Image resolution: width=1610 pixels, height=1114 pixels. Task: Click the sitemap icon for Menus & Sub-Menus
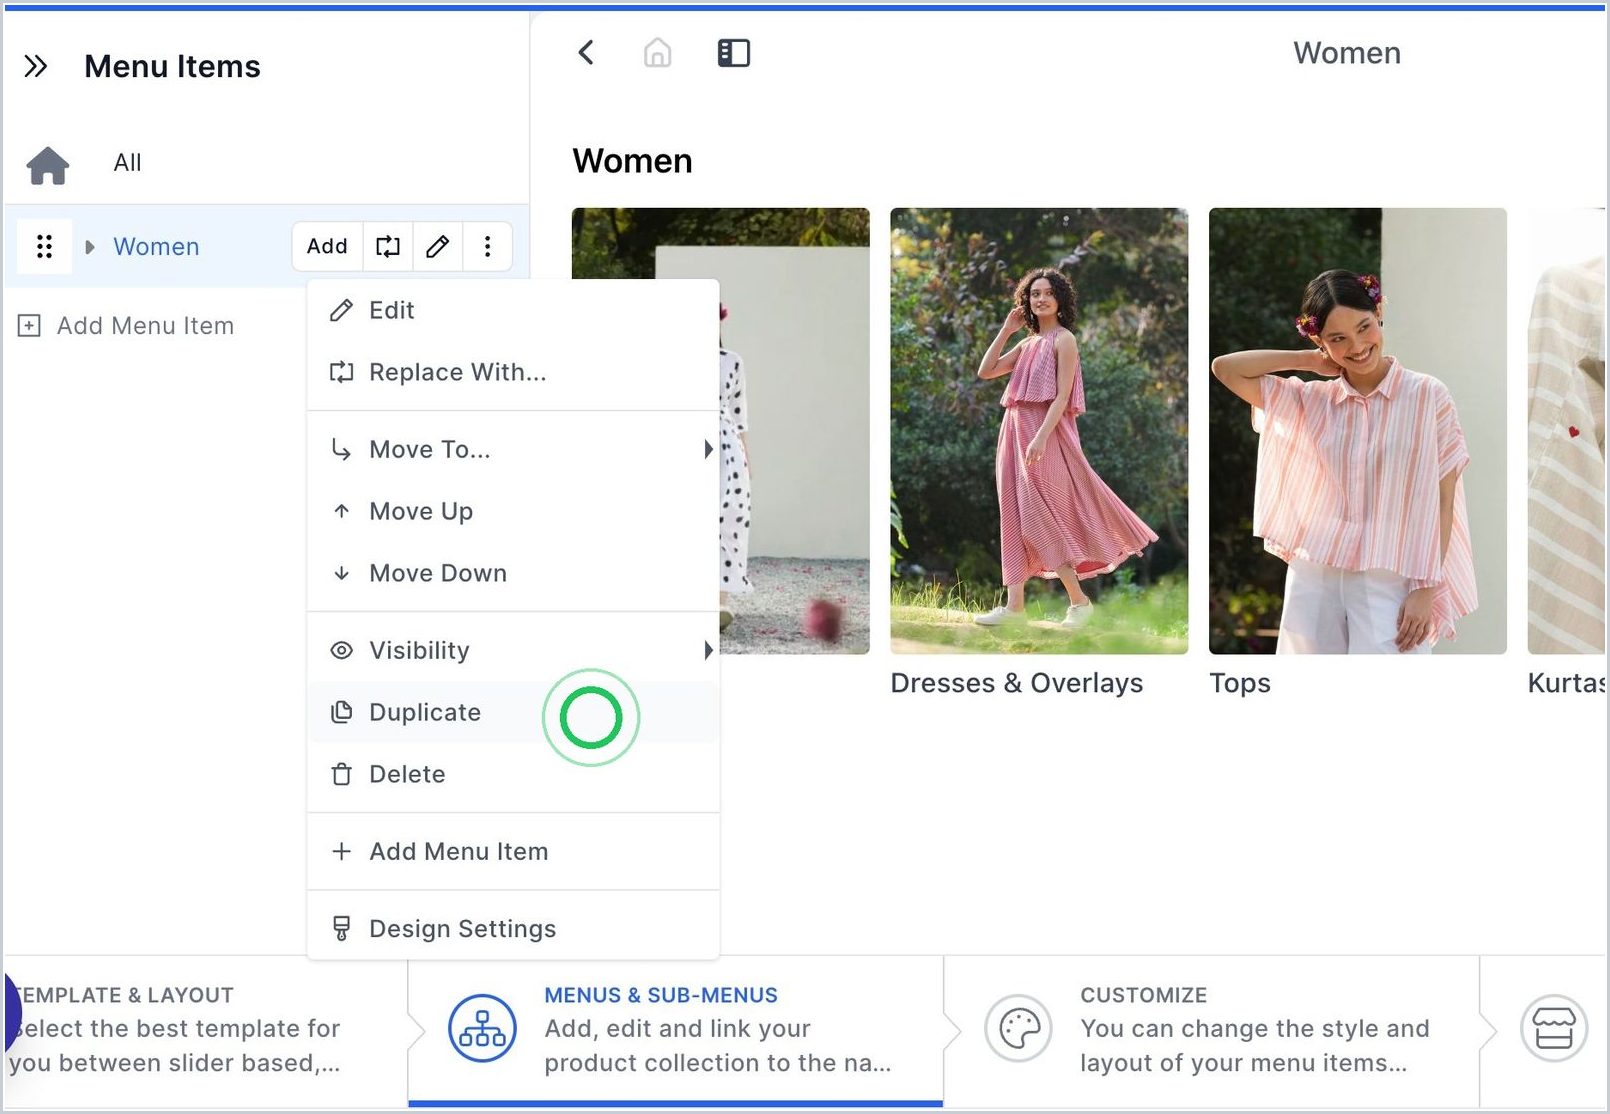point(483,1029)
